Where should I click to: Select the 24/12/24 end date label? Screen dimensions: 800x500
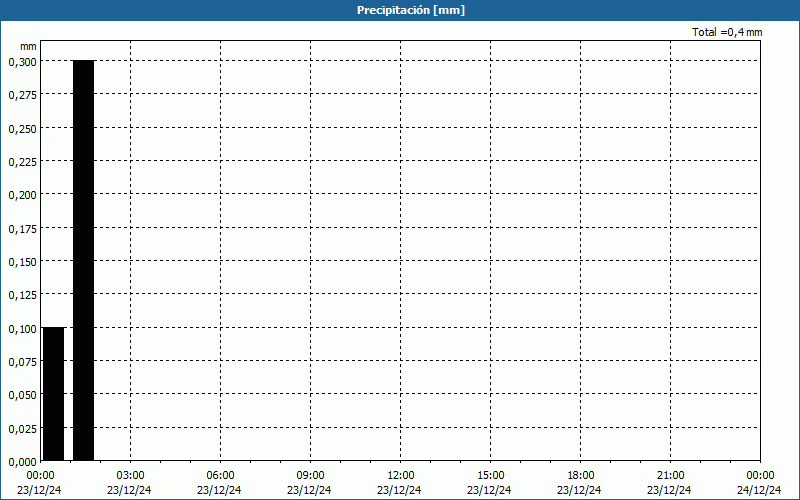point(759,490)
